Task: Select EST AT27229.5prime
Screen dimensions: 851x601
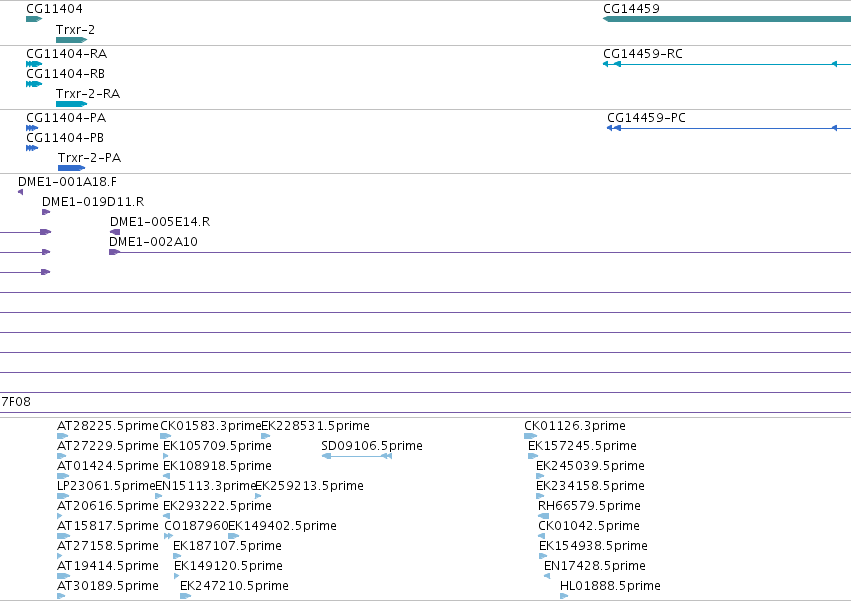Action: (x=107, y=446)
